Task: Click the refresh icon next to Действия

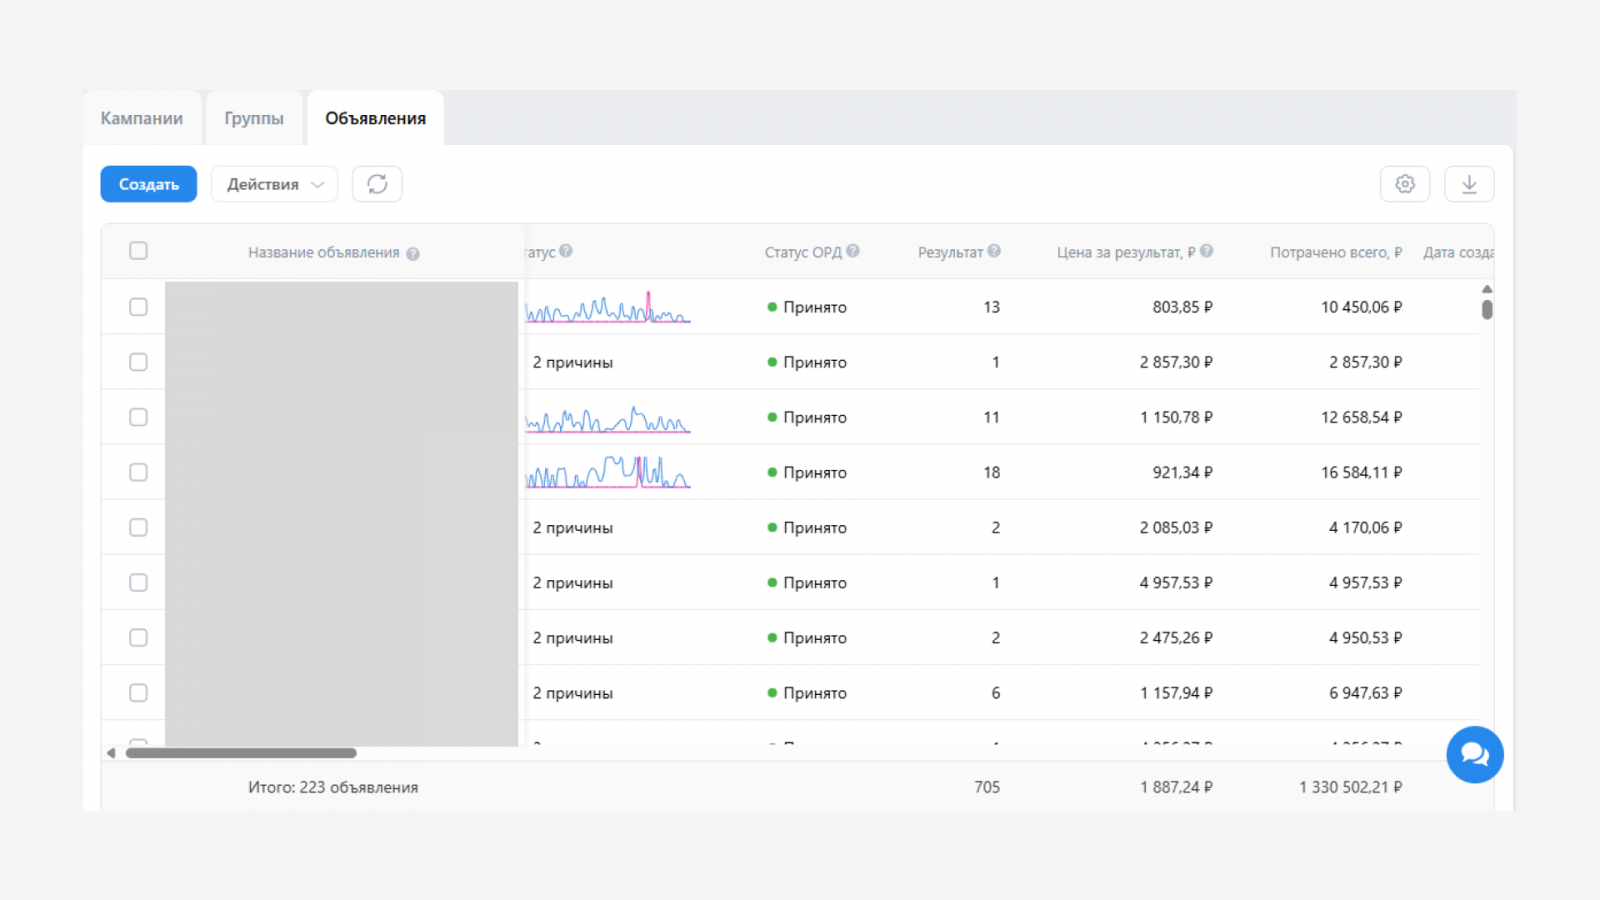Action: pyautogui.click(x=377, y=184)
